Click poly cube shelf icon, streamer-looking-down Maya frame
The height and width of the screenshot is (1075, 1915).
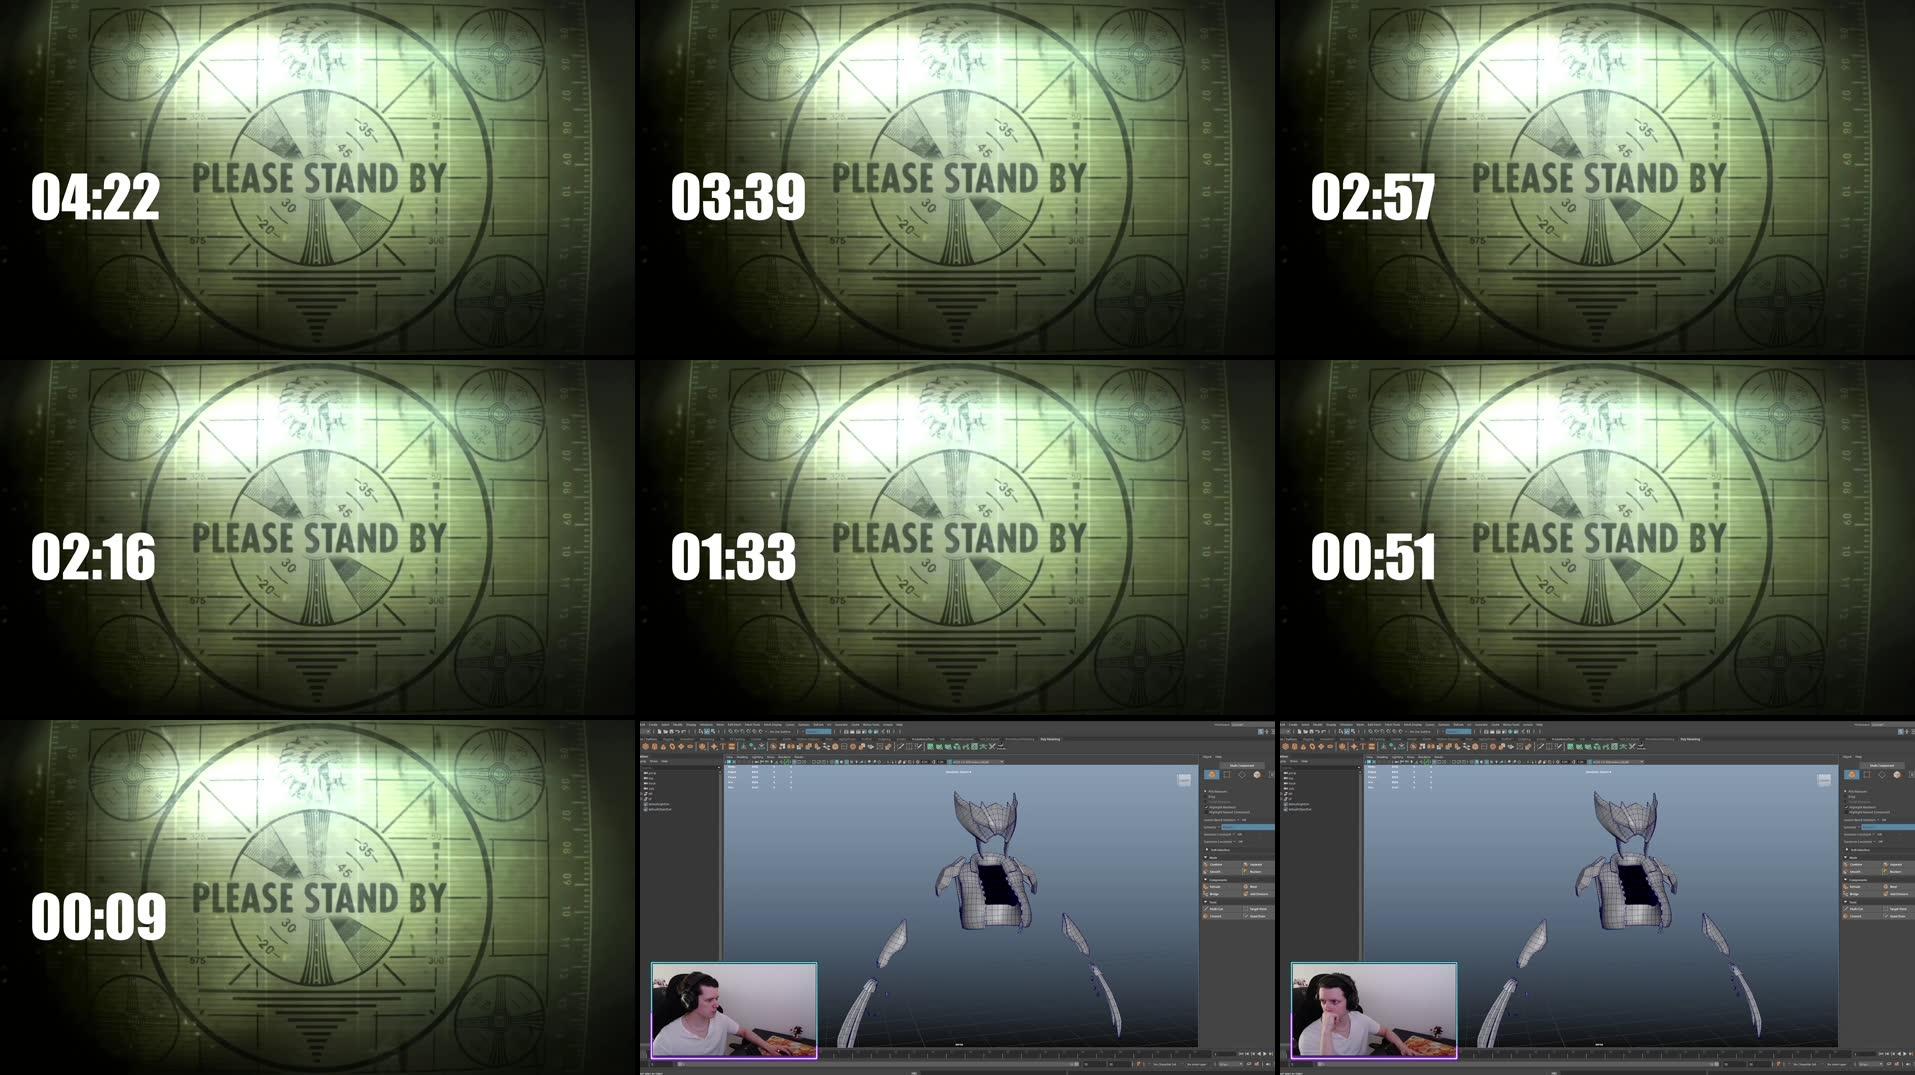[x=654, y=746]
